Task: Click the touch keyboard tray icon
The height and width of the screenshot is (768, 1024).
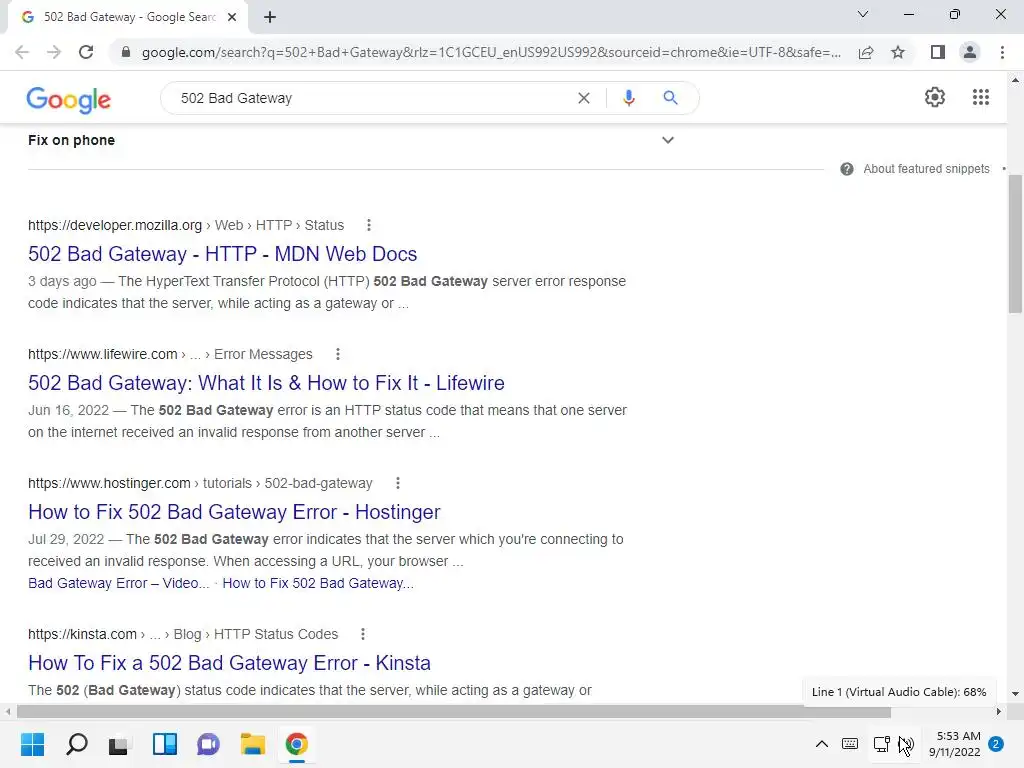Action: [x=850, y=744]
